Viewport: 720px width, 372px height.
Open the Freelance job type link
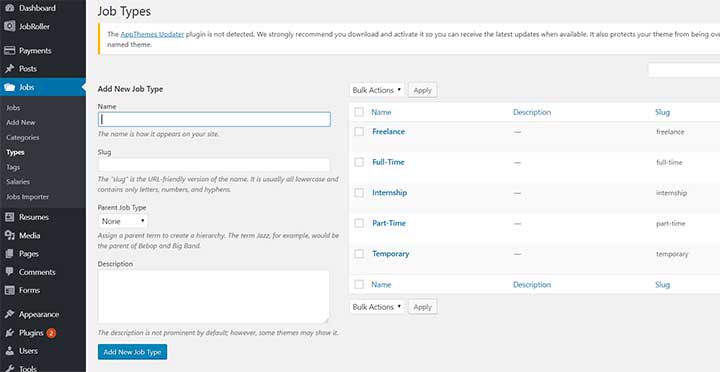(388, 132)
